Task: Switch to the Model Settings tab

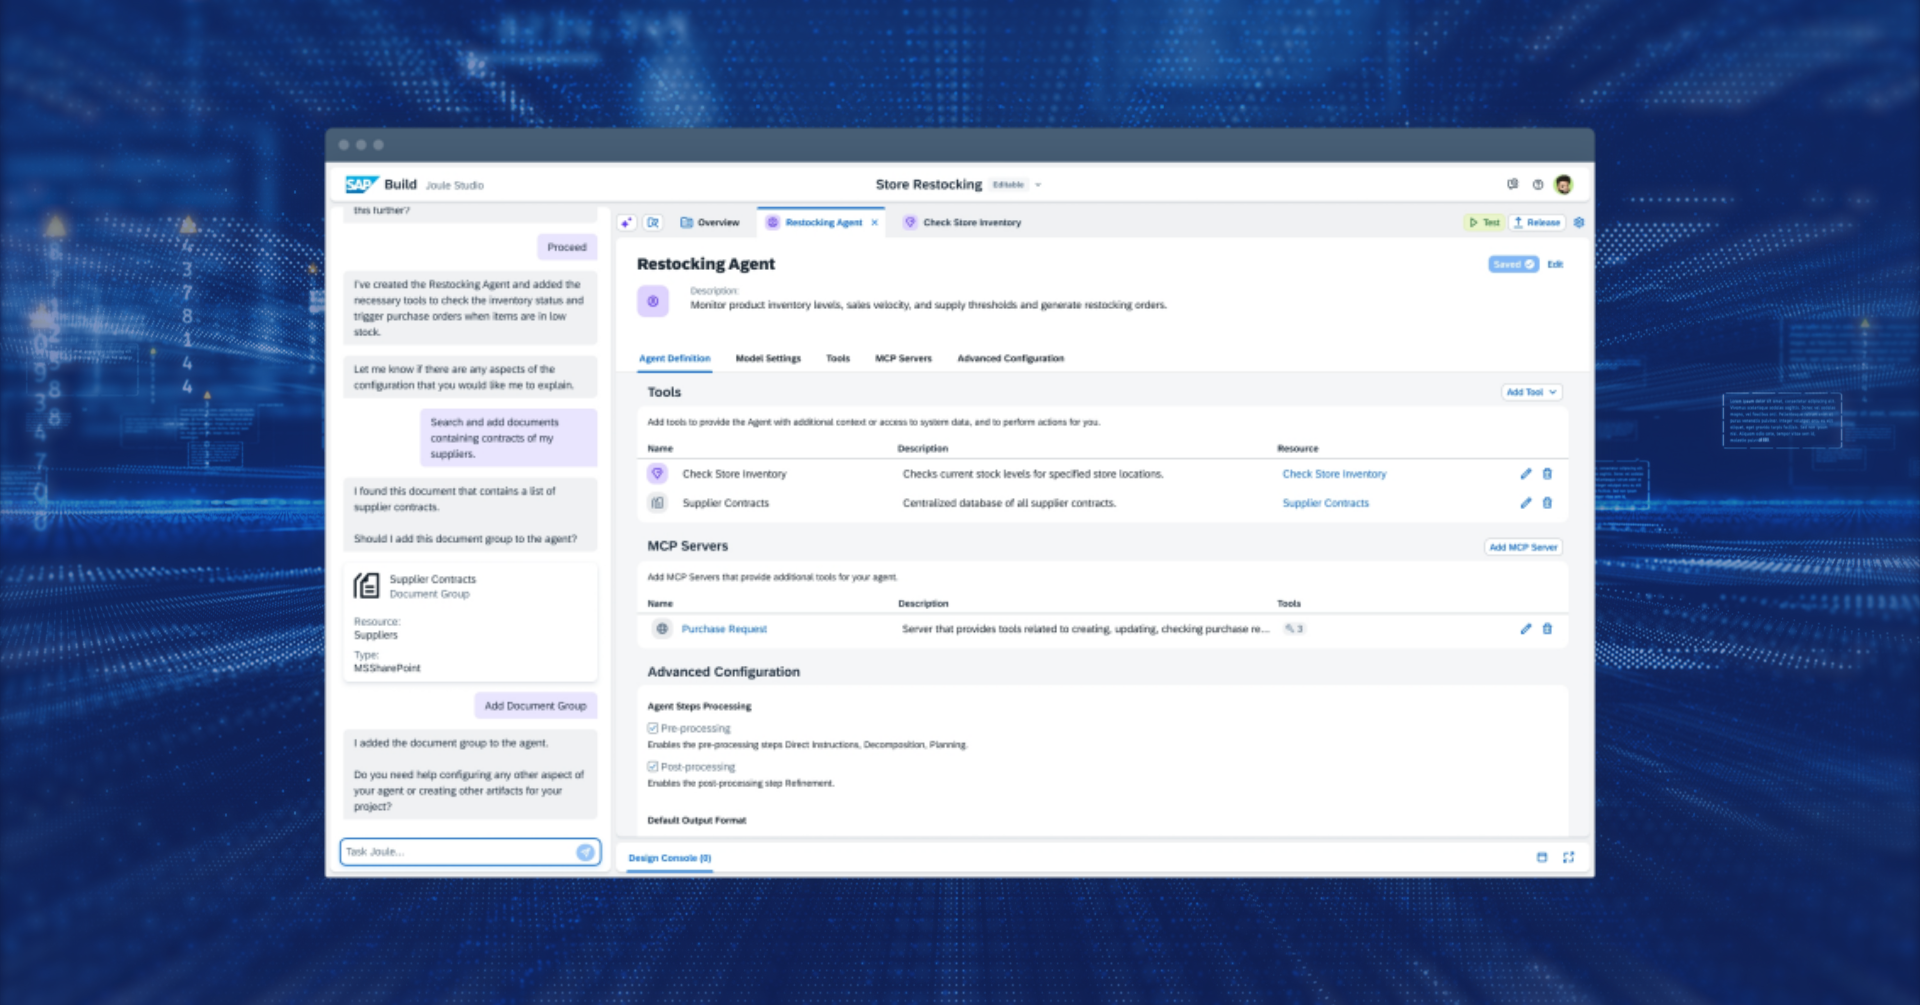Action: (x=768, y=358)
